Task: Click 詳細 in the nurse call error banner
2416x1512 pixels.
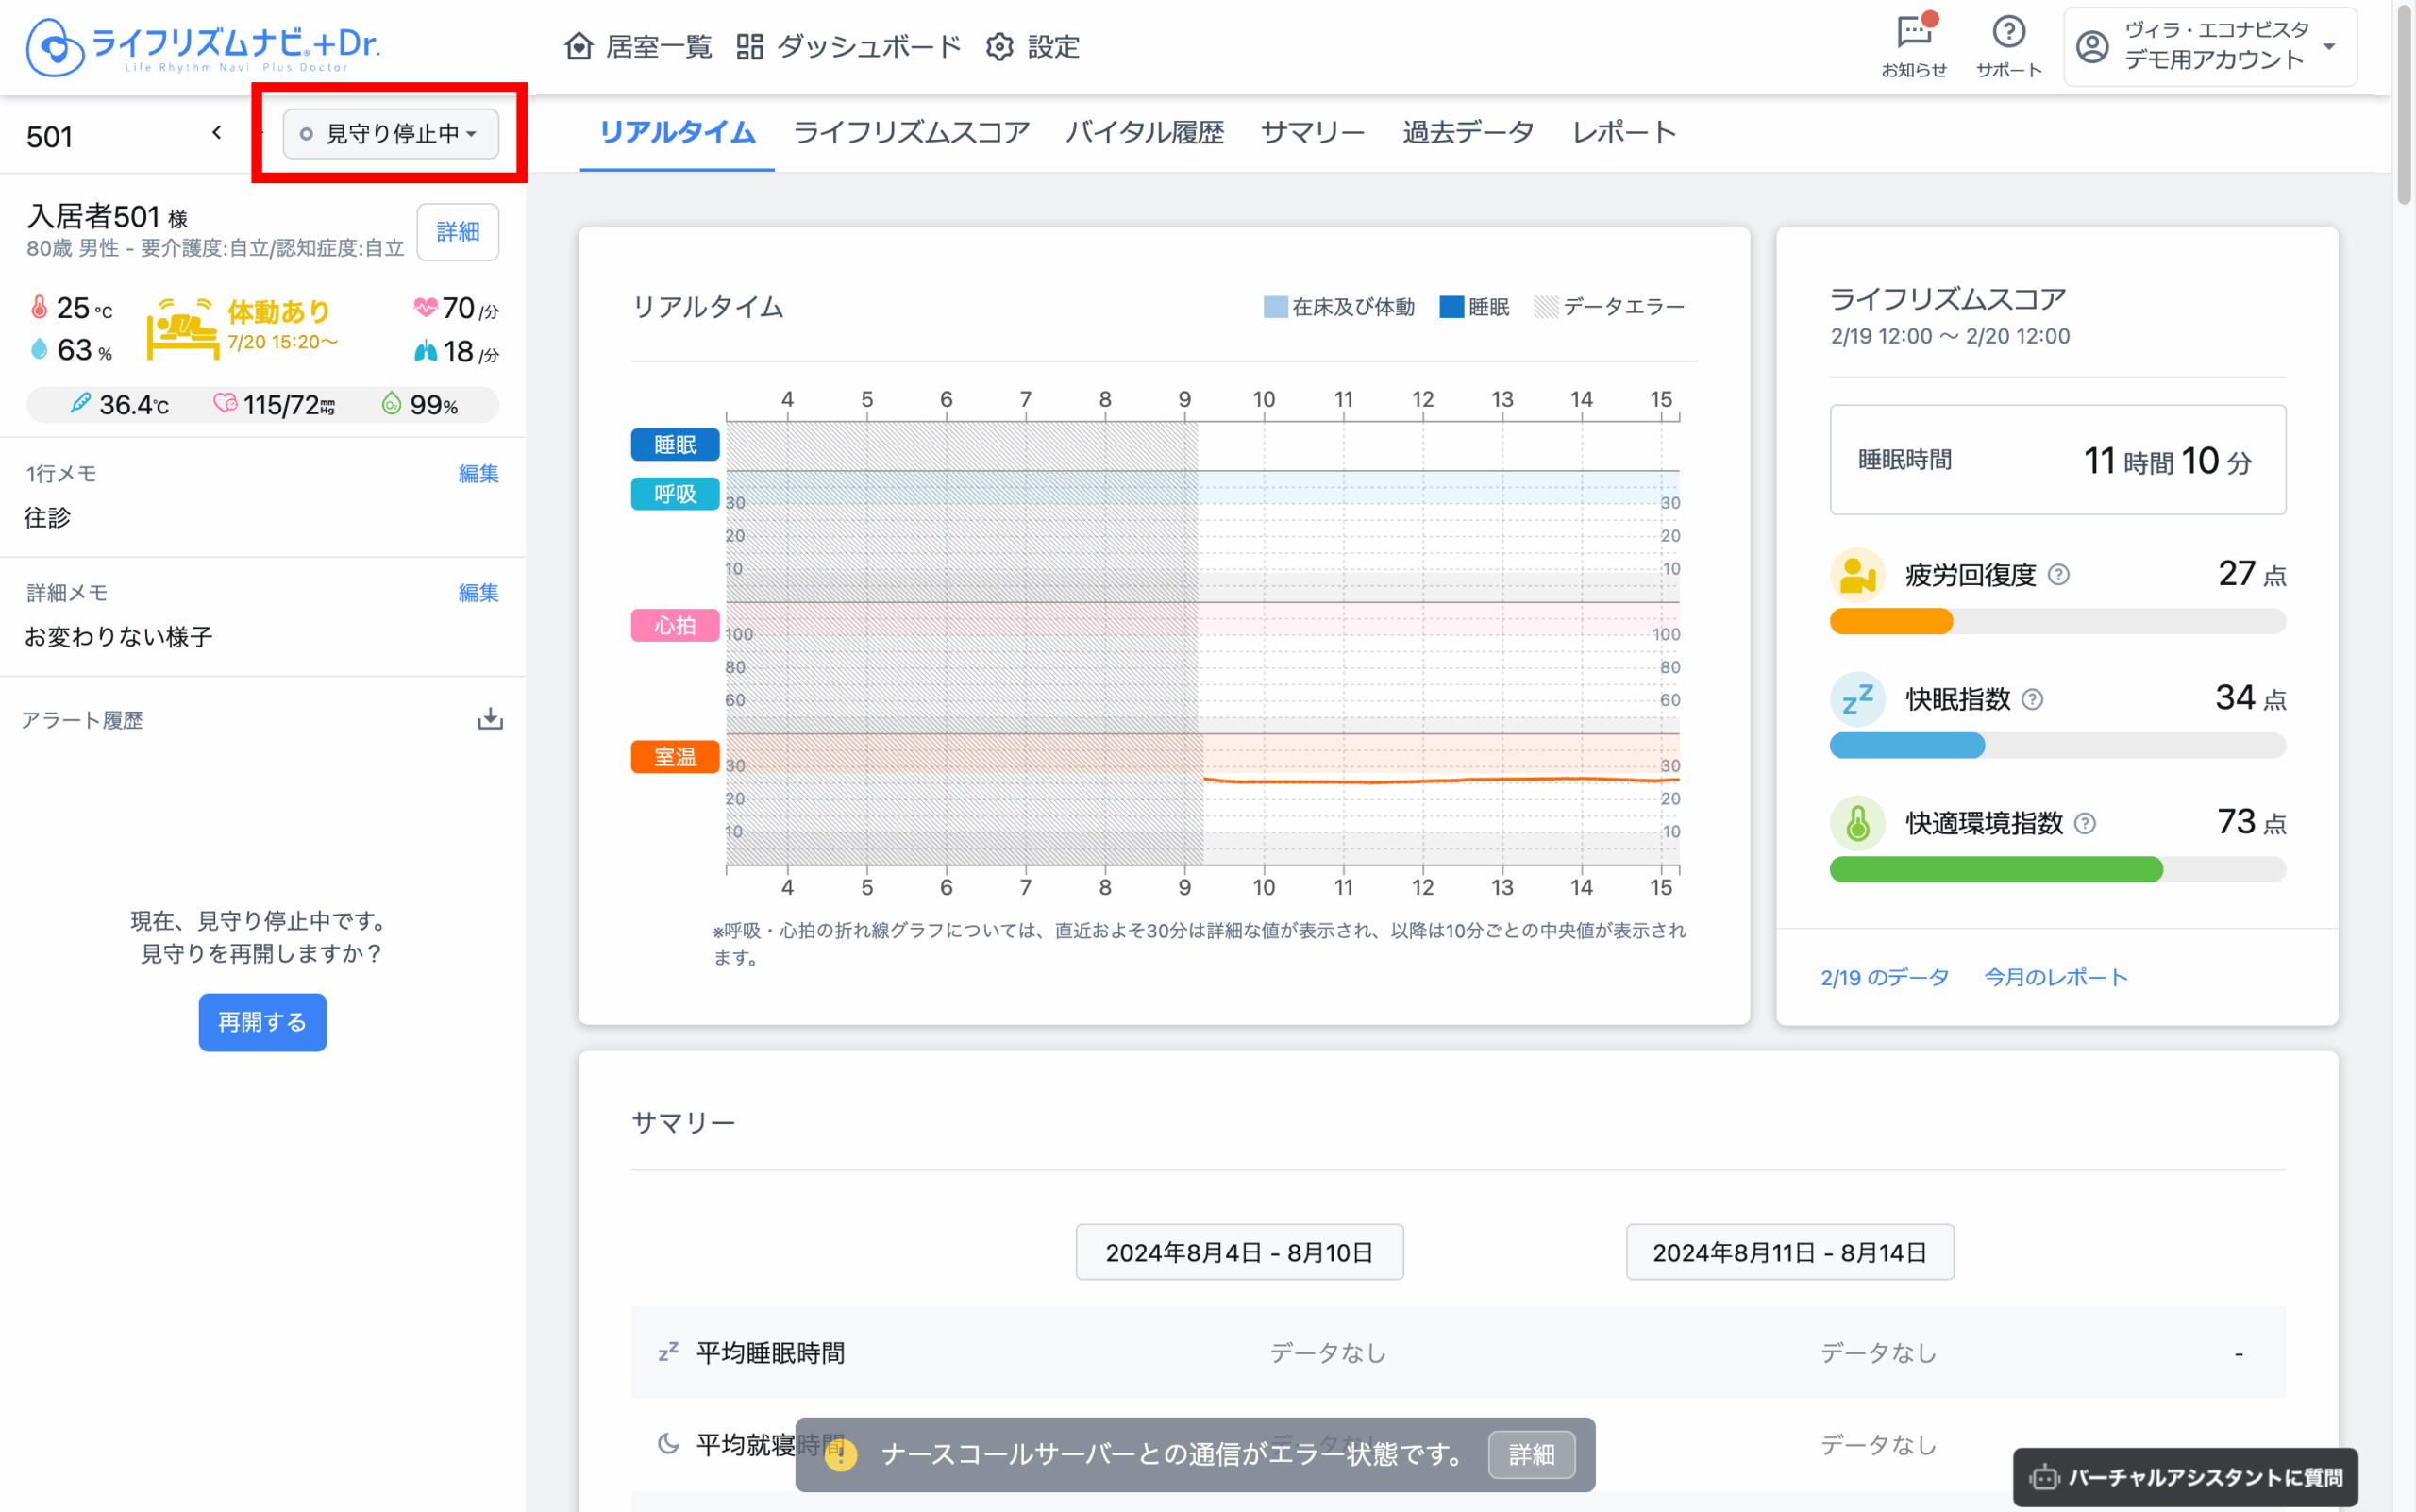Action: 1531,1454
